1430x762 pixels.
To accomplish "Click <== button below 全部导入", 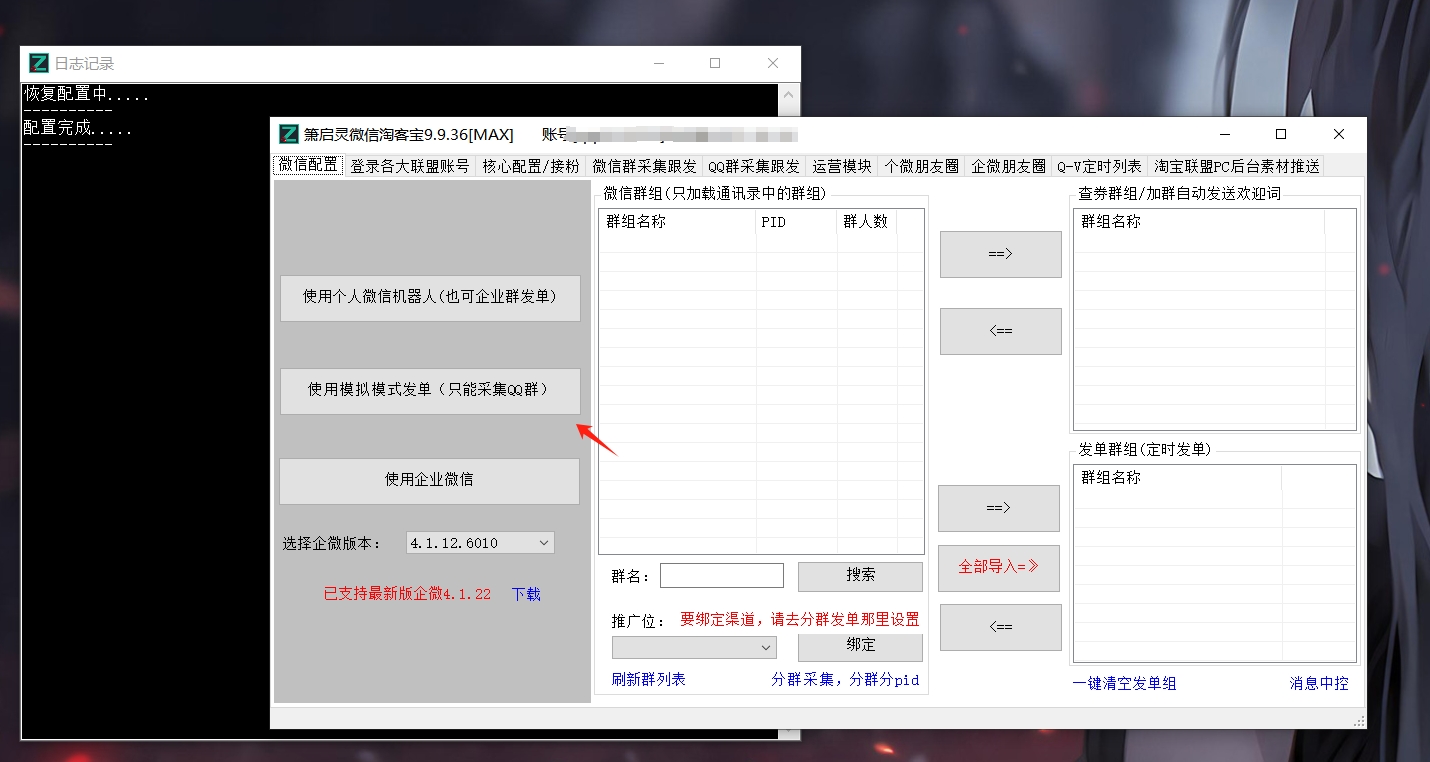I will pos(1000,627).
